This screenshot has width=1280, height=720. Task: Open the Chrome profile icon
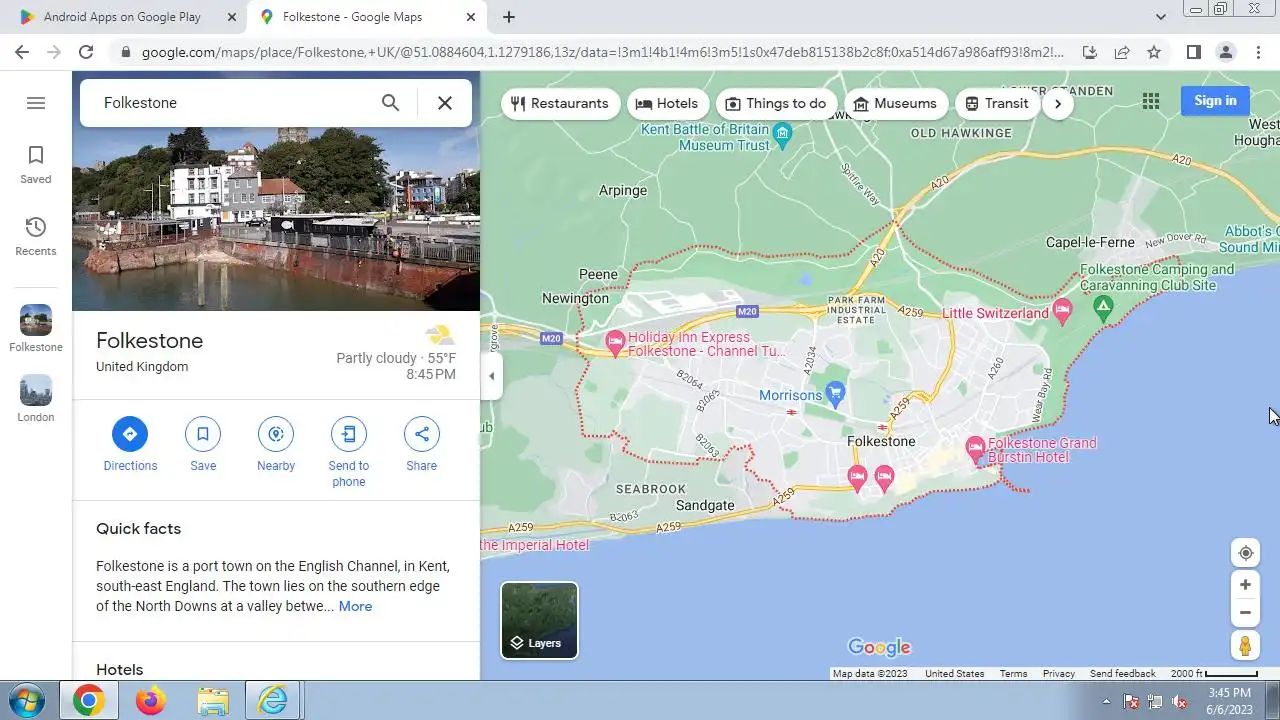[x=1225, y=52]
